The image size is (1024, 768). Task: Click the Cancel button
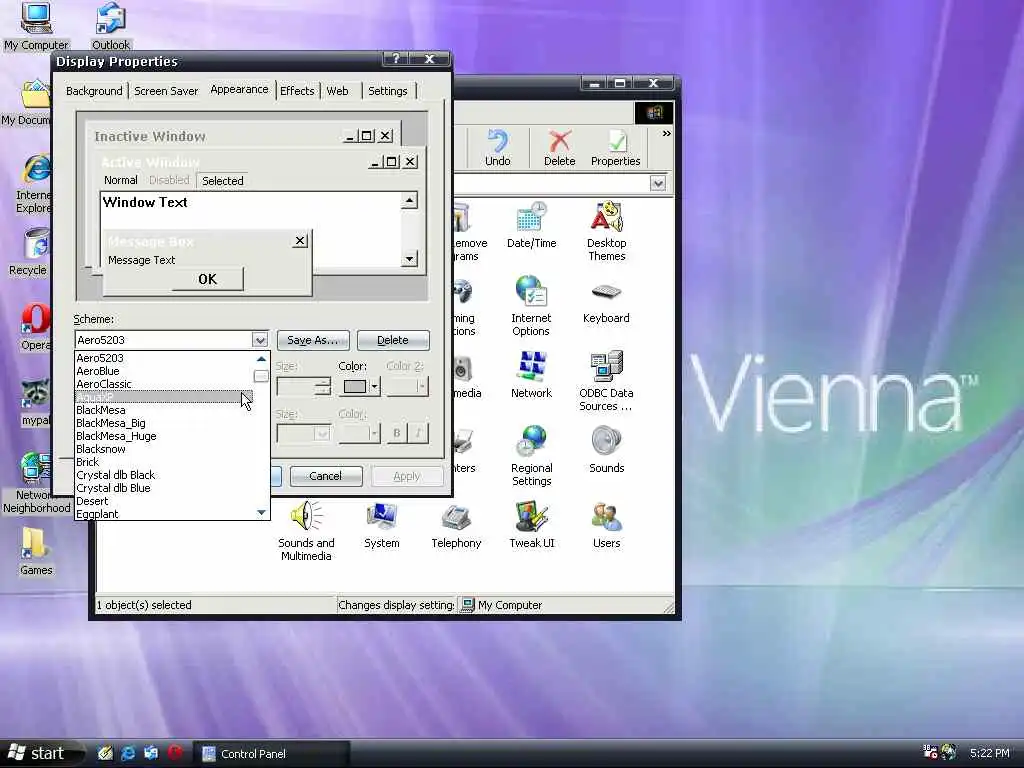(325, 476)
